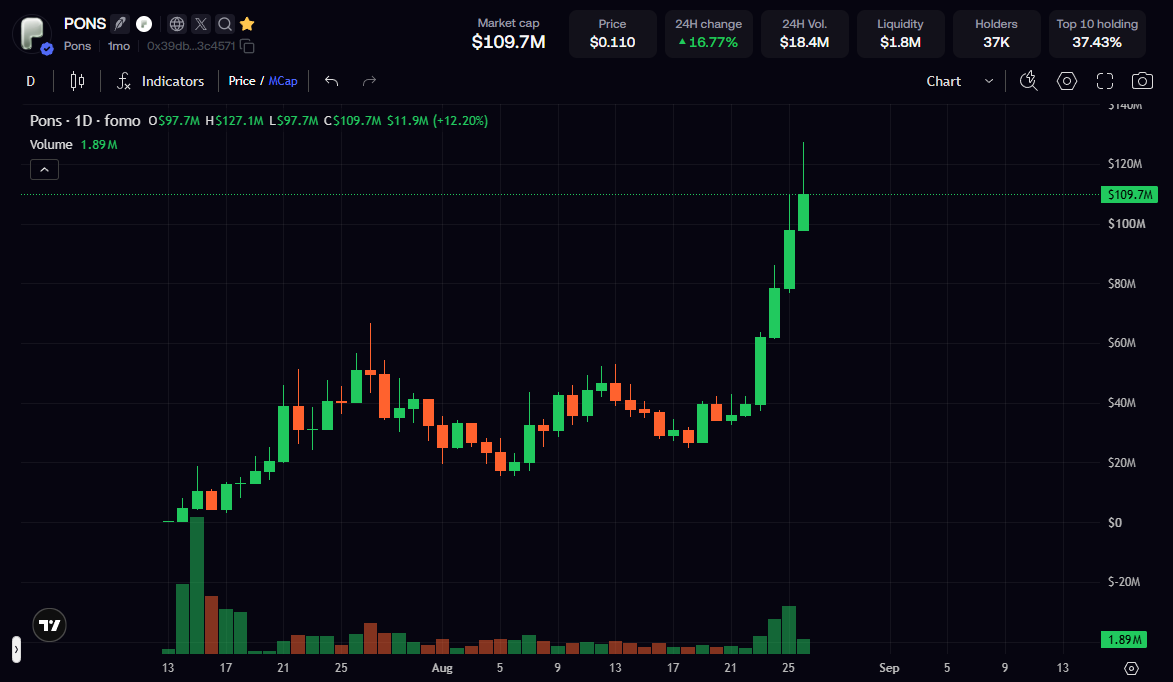Image resolution: width=1173 pixels, height=682 pixels.
Task: Open the TradingView logo link
Action: (49, 625)
